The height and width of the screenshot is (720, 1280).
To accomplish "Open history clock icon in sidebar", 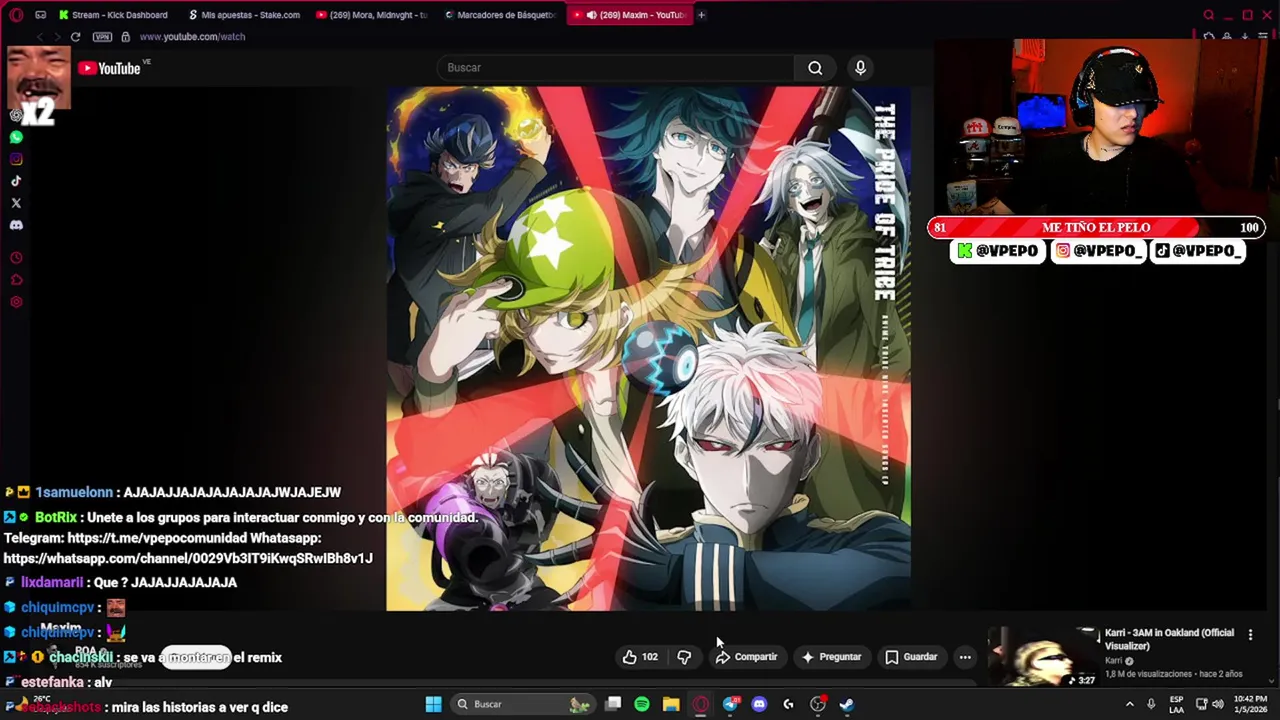I will 16,258.
